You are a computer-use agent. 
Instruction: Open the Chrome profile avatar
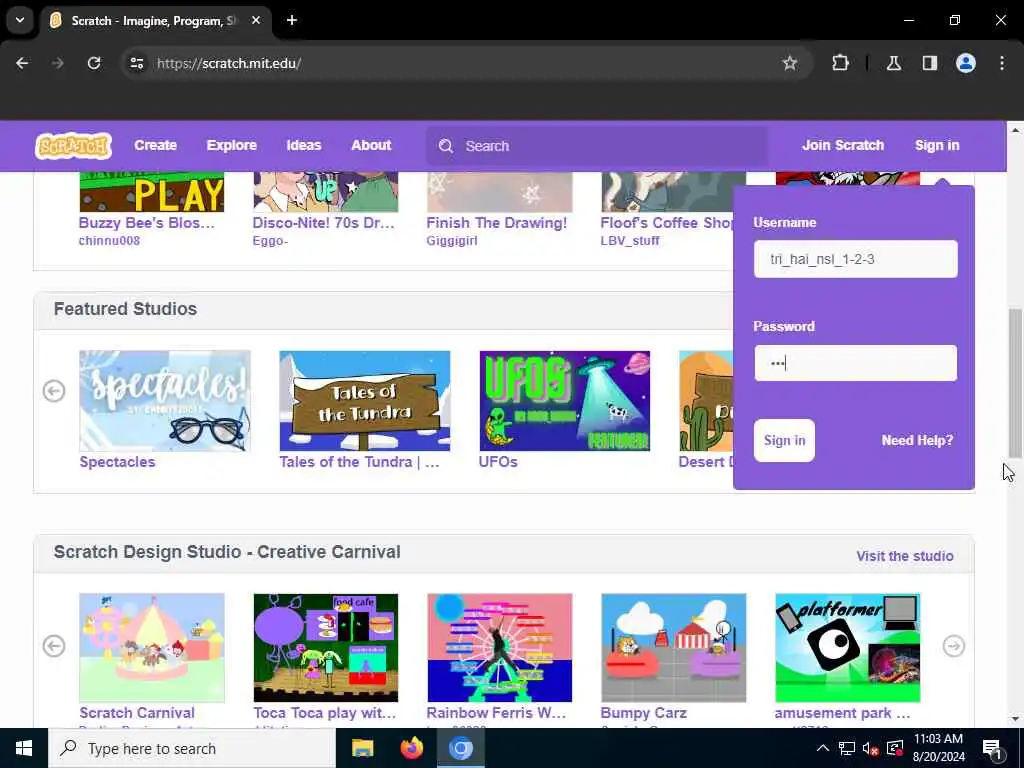[x=966, y=63]
